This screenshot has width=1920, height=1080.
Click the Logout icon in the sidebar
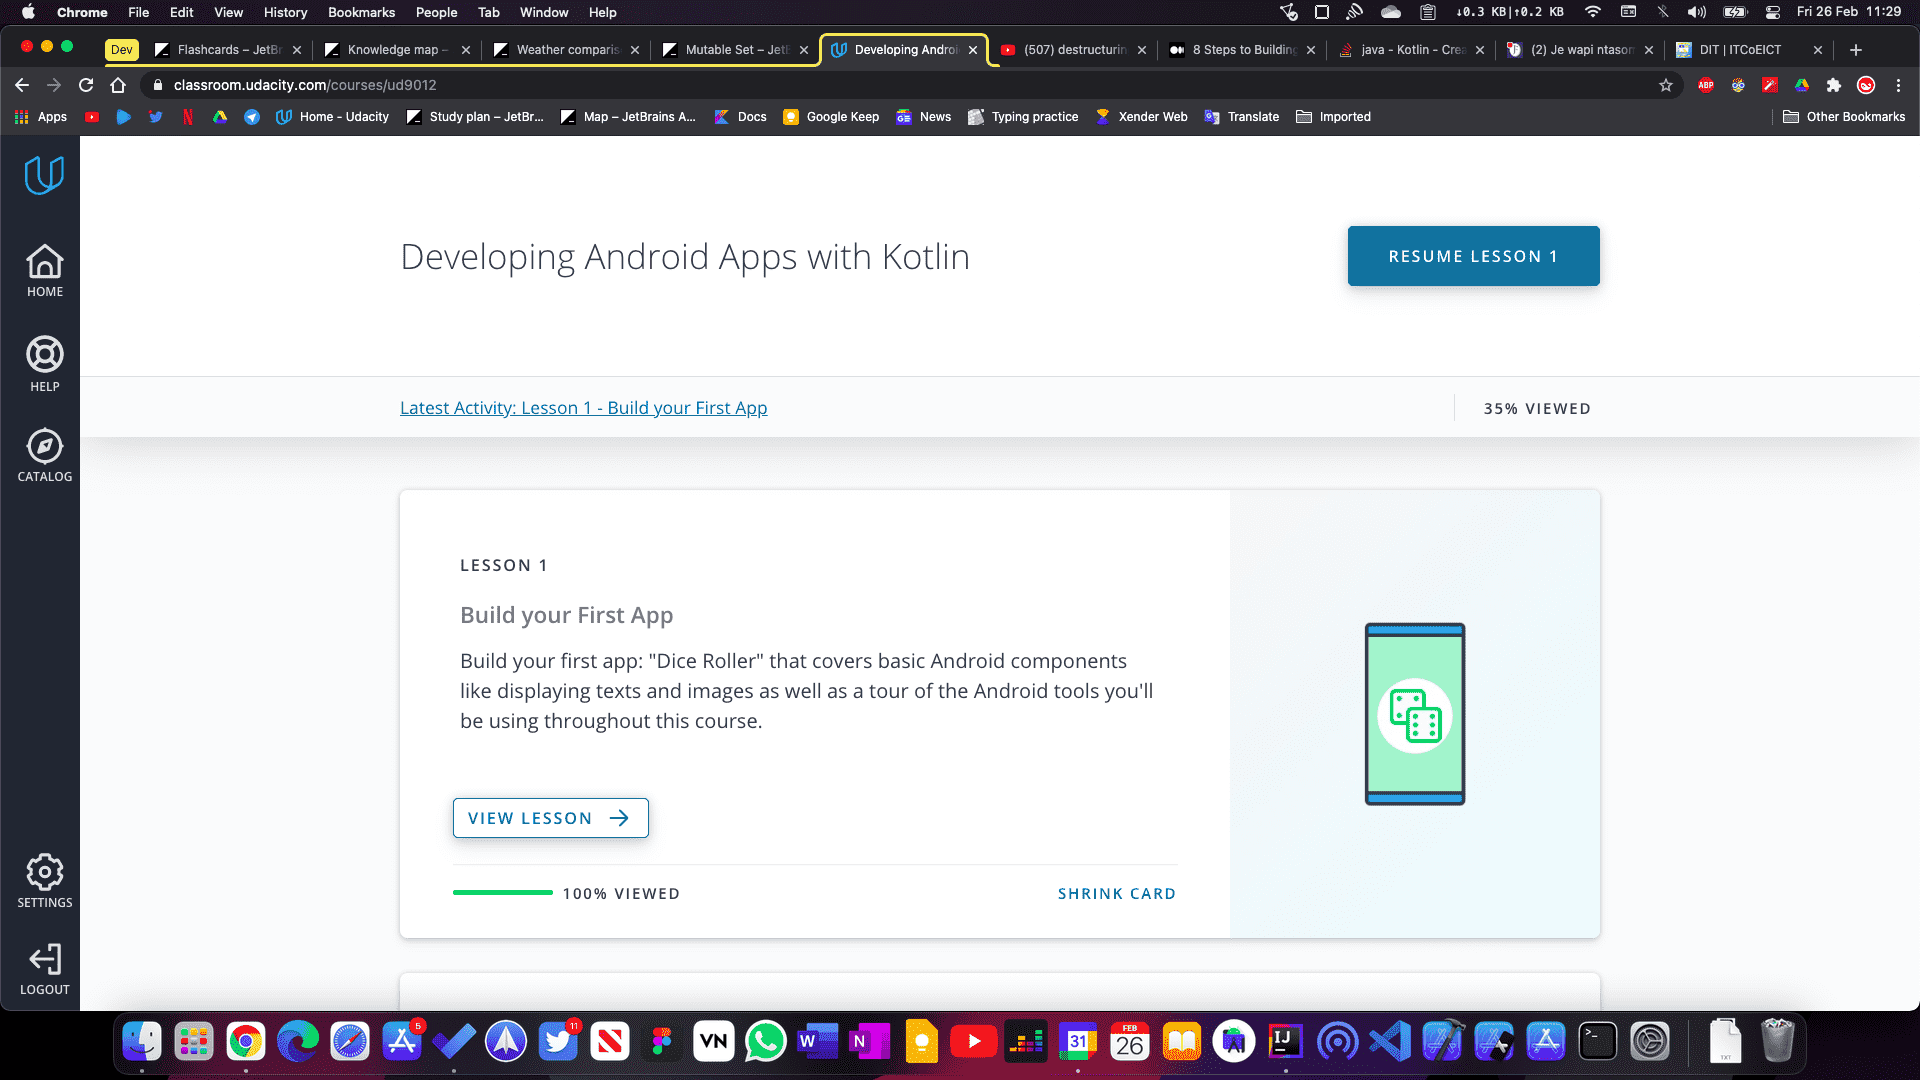tap(44, 960)
